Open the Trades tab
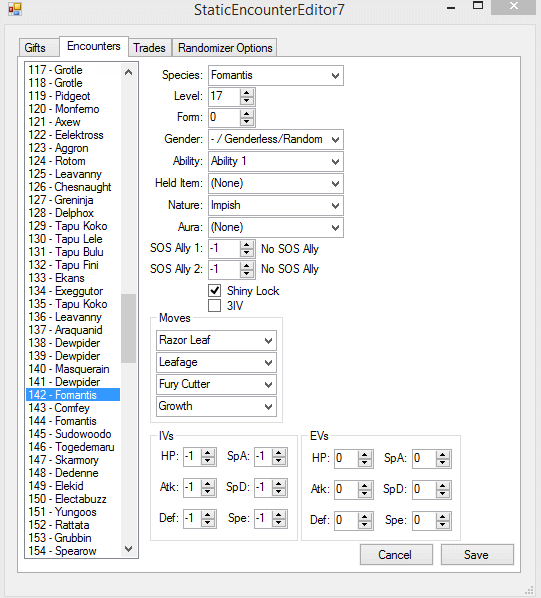Screen dimensions: 541x598 [x=150, y=48]
